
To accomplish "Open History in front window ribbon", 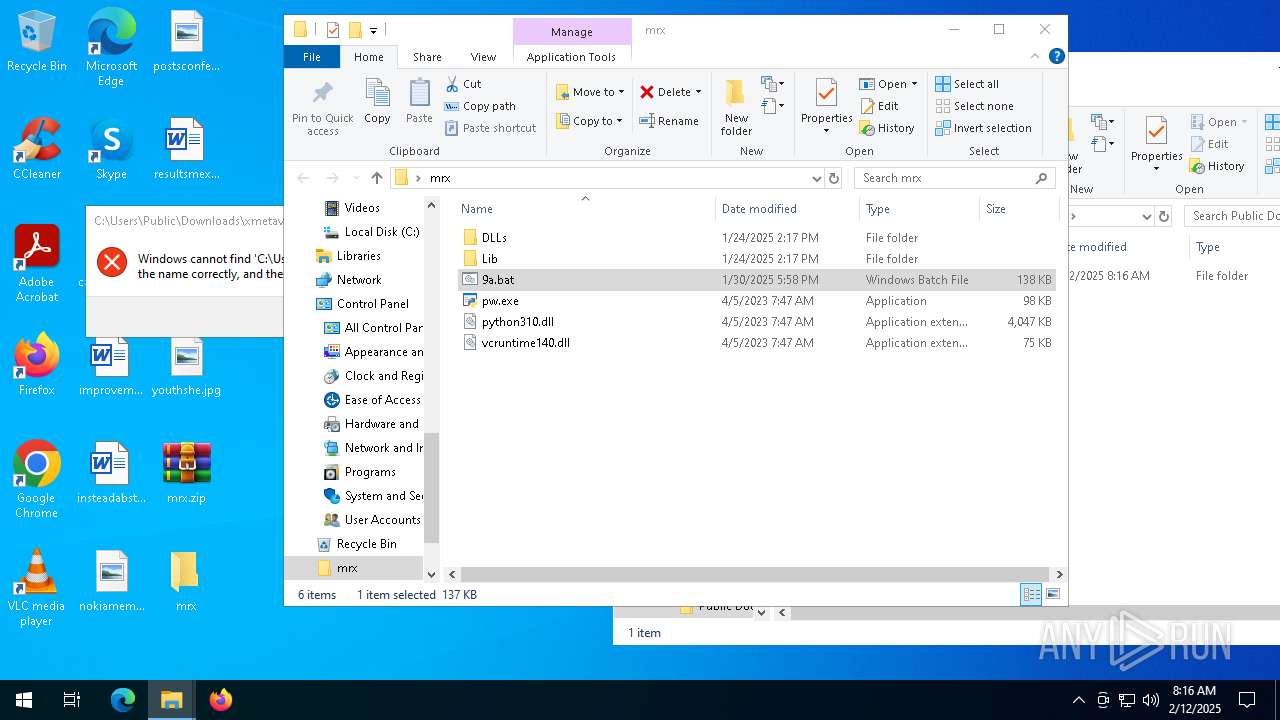I will pos(887,128).
